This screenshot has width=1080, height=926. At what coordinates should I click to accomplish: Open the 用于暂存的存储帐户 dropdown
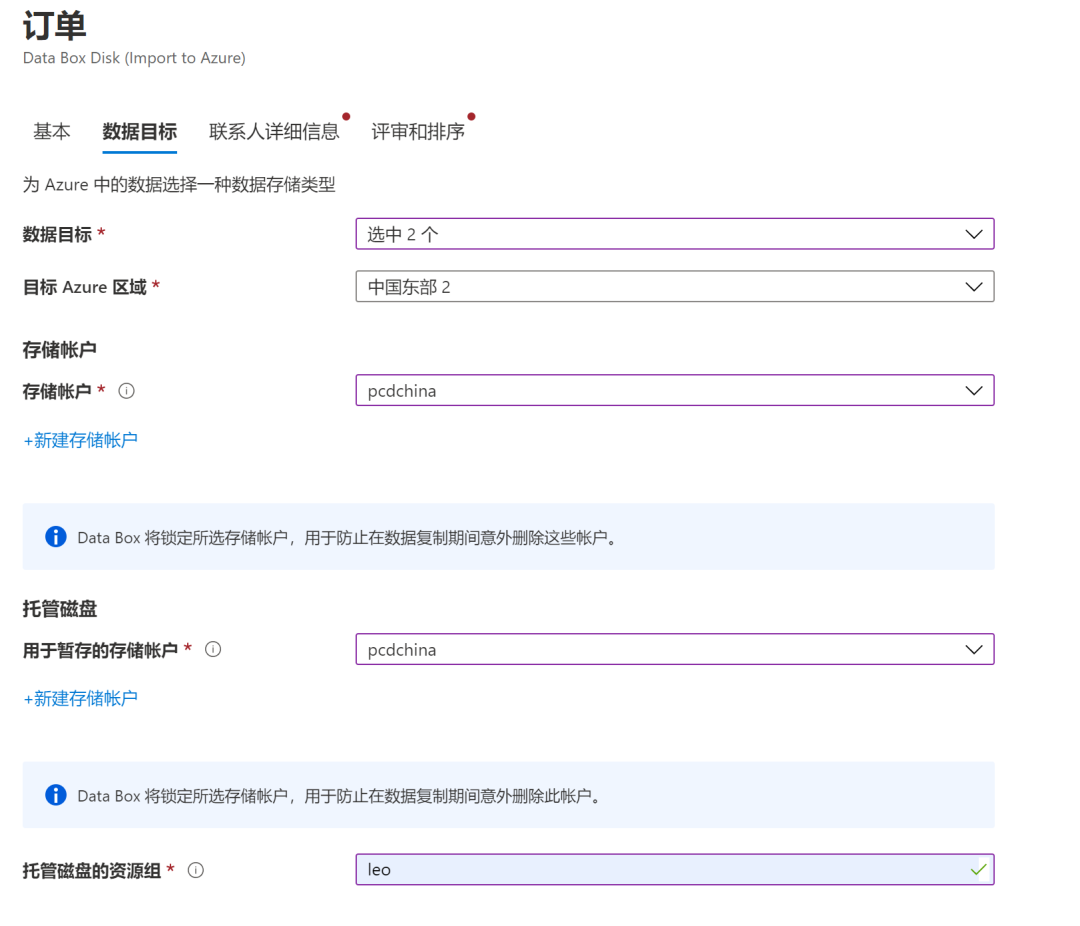click(675, 650)
